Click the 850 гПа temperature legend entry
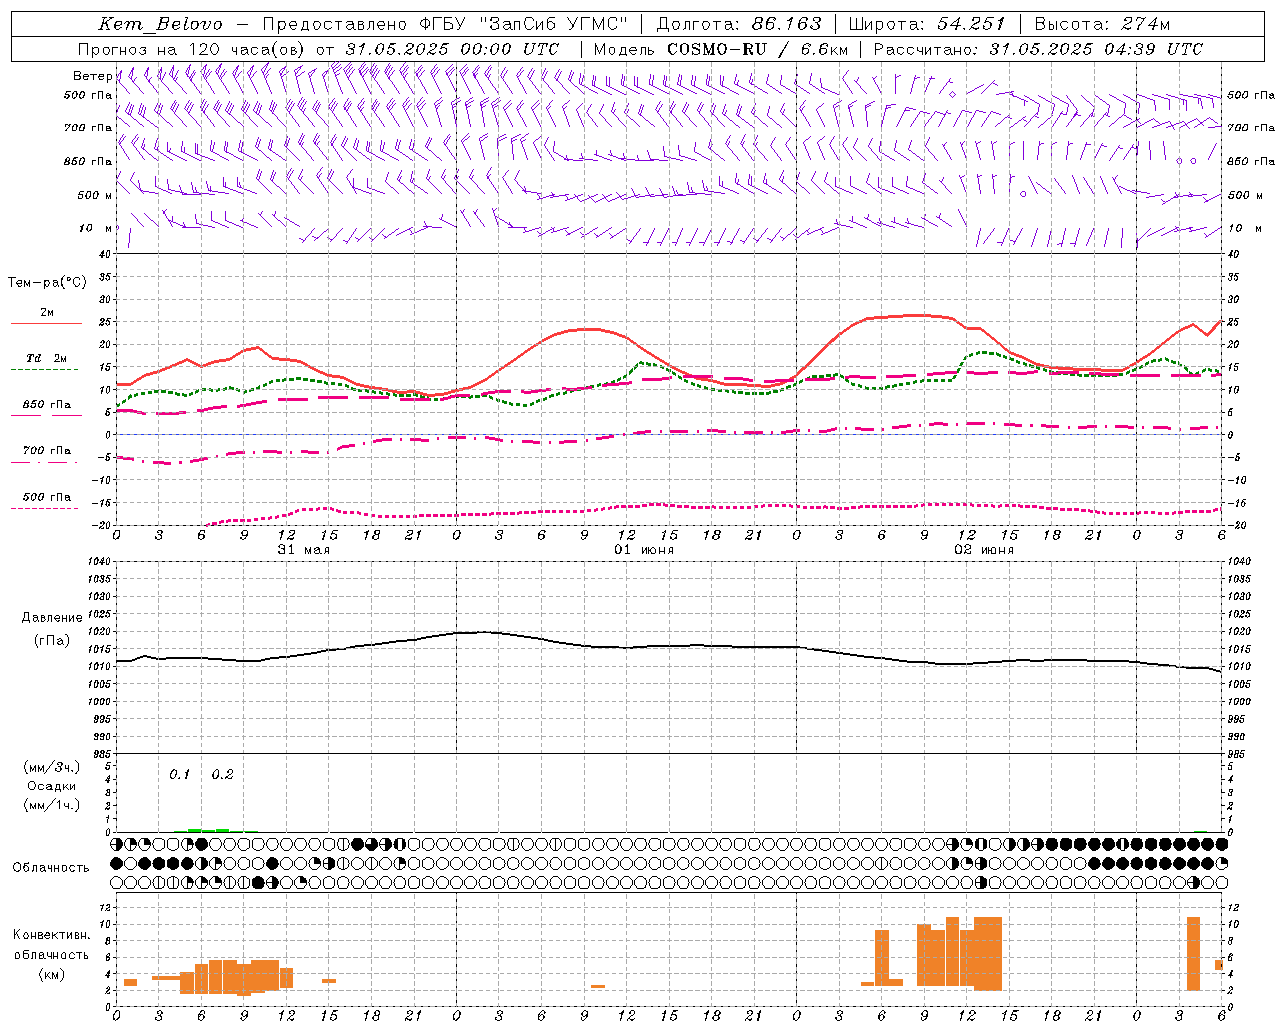Image resolution: width=1280 pixels, height=1024 pixels. click(47, 405)
